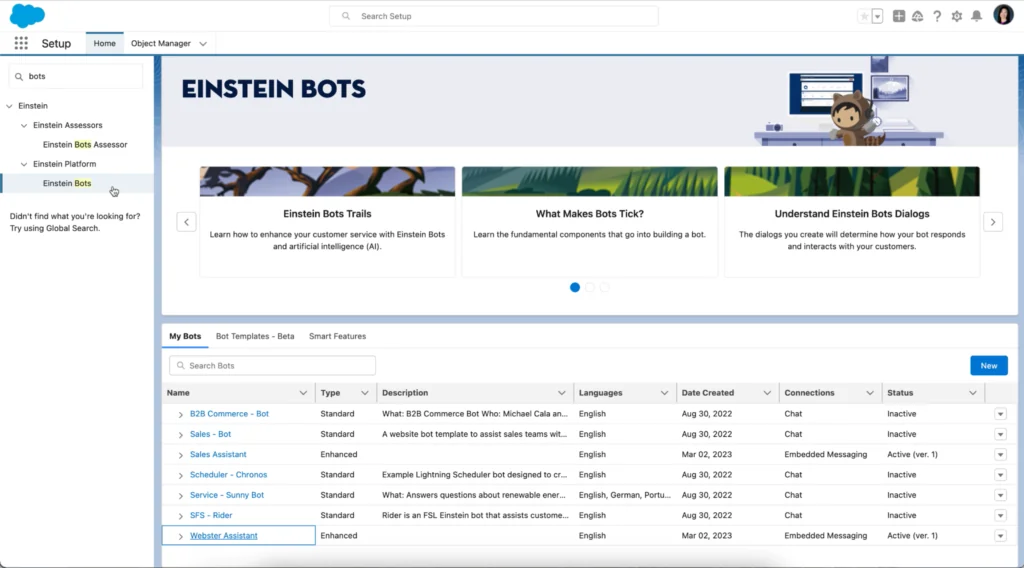The image size is (1024, 568).
Task: Click the Search Bots input field
Action: point(272,366)
